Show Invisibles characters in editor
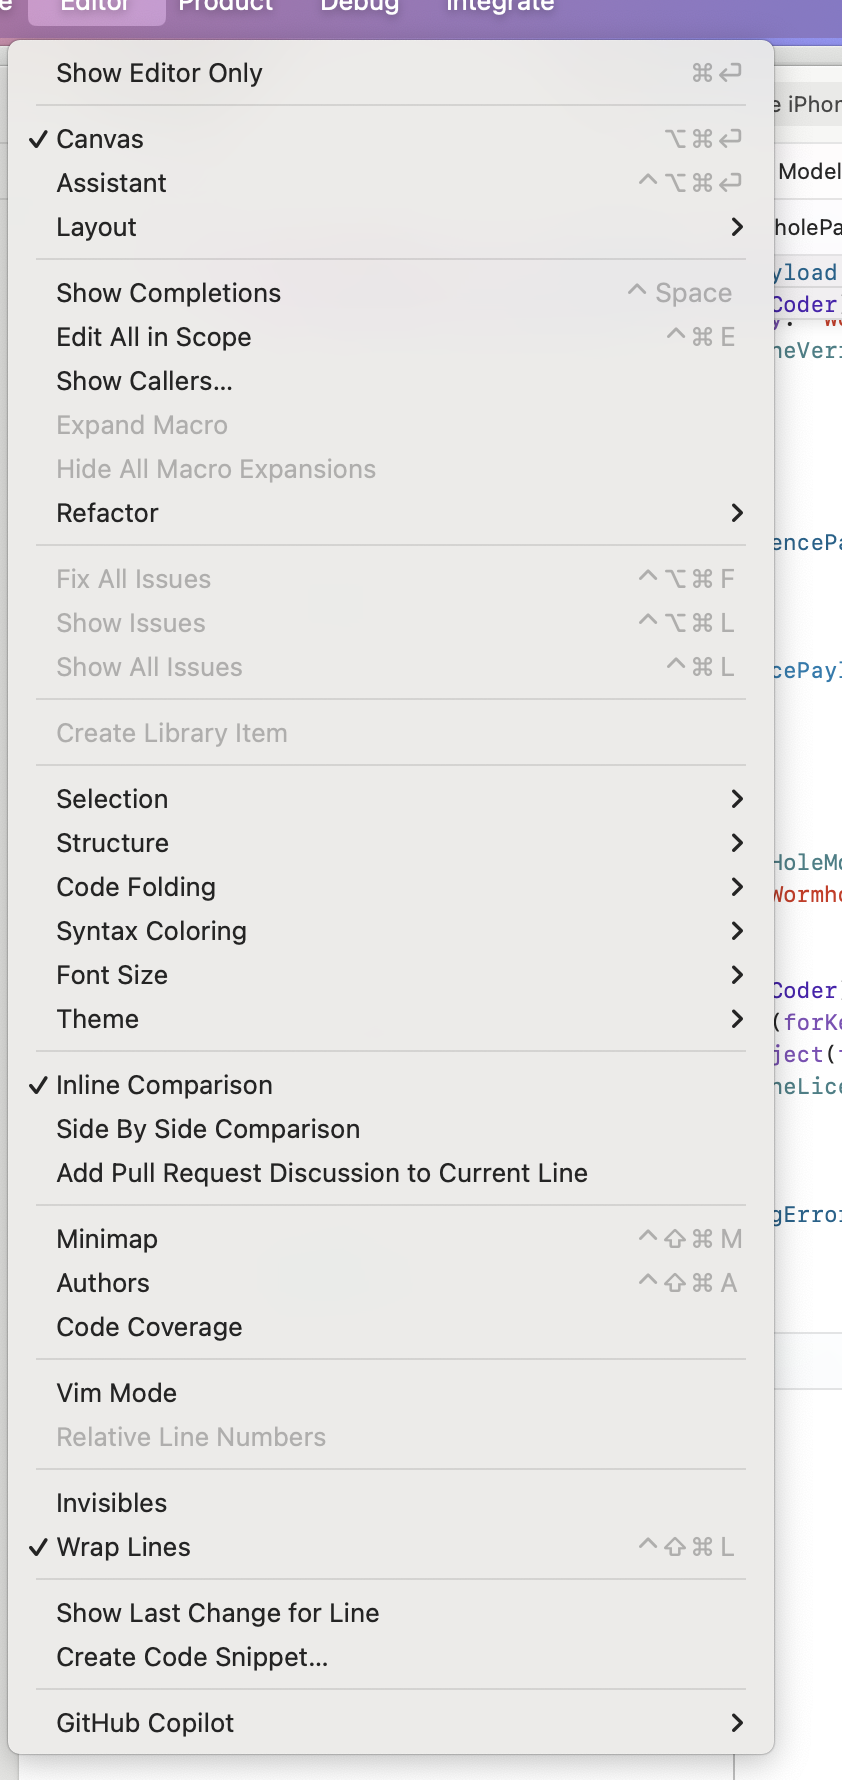Image resolution: width=842 pixels, height=1780 pixels. tap(111, 1503)
